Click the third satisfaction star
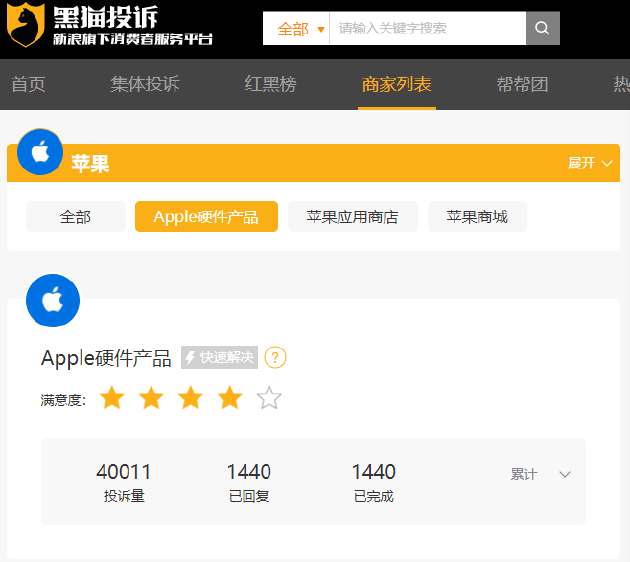Image resolution: width=630 pixels, height=562 pixels. (190, 398)
